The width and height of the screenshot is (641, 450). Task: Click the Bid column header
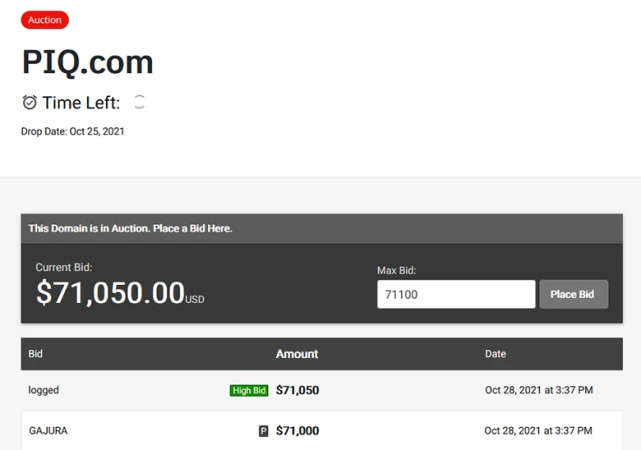(36, 354)
